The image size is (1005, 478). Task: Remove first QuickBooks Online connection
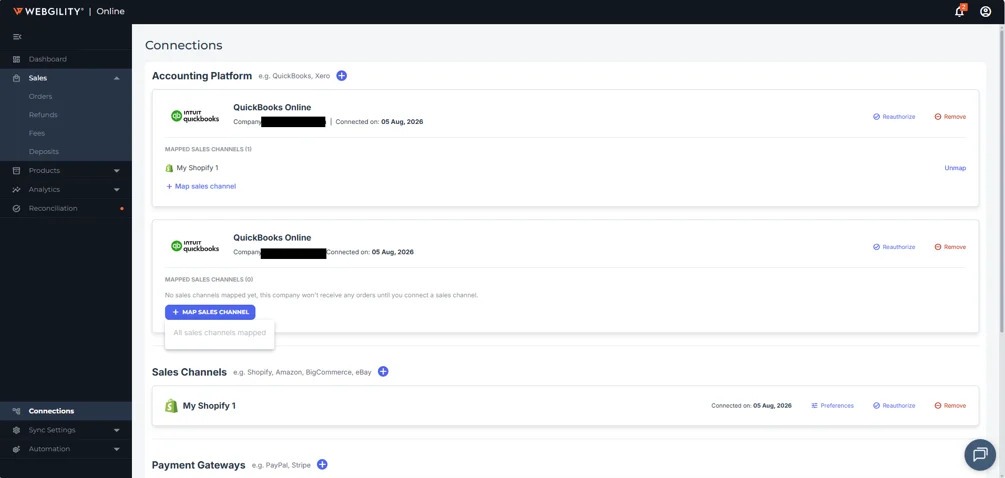[x=950, y=117]
